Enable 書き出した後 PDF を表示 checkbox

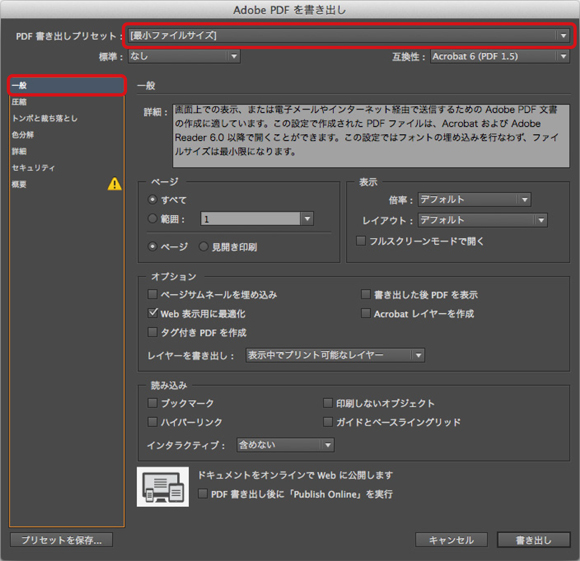(365, 294)
